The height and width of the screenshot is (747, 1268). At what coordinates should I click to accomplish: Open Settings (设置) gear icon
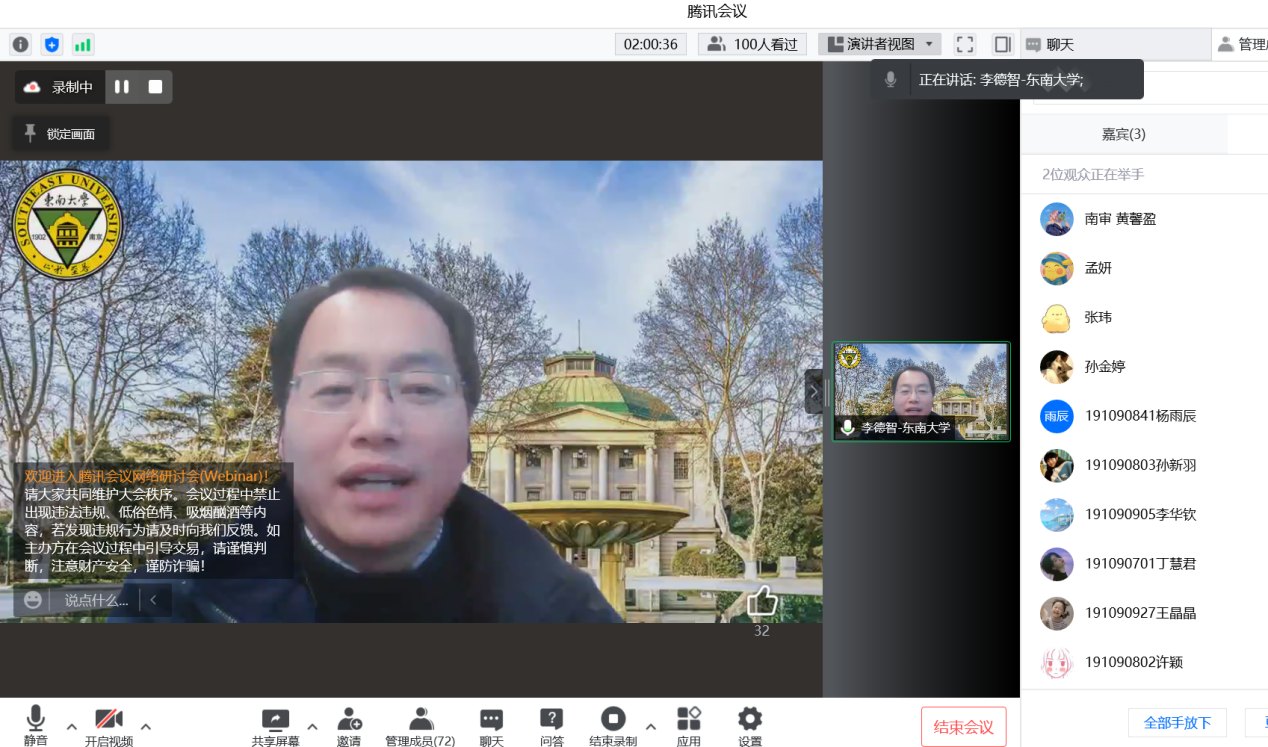tap(749, 726)
